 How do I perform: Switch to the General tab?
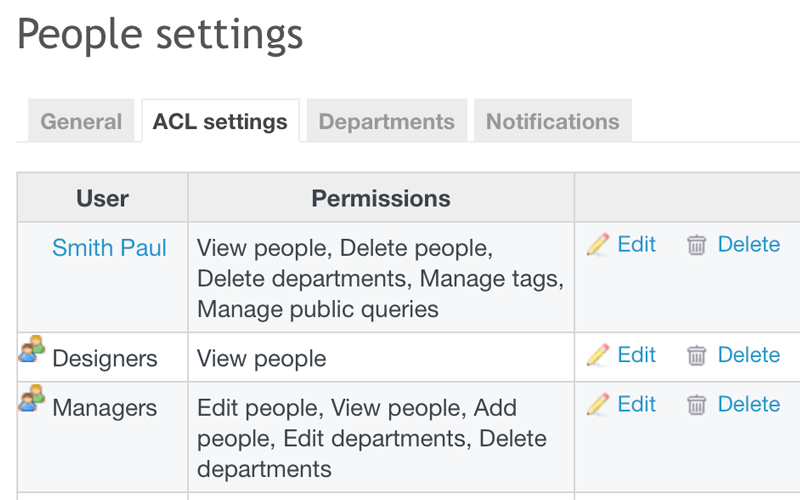point(81,122)
